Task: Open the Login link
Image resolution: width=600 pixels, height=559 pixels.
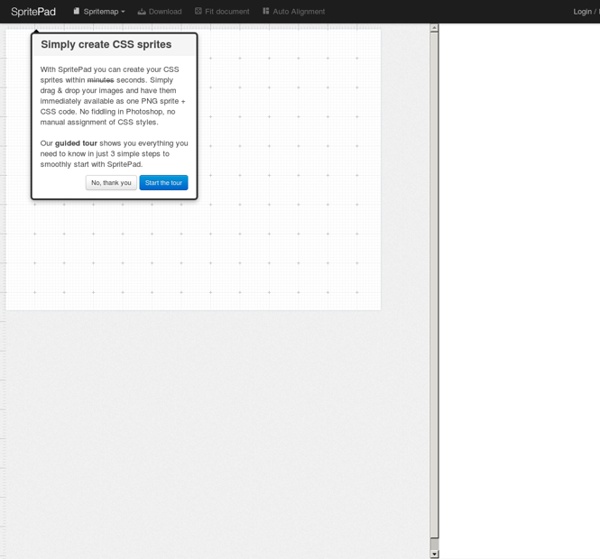Action: 582,11
